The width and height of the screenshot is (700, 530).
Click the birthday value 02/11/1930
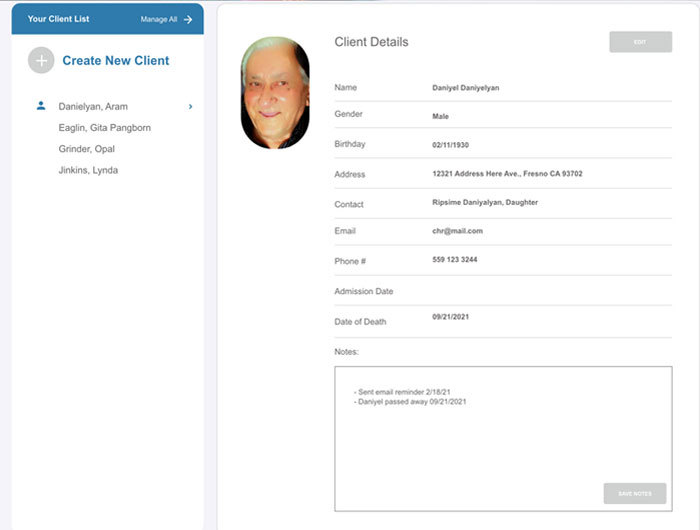450,145
